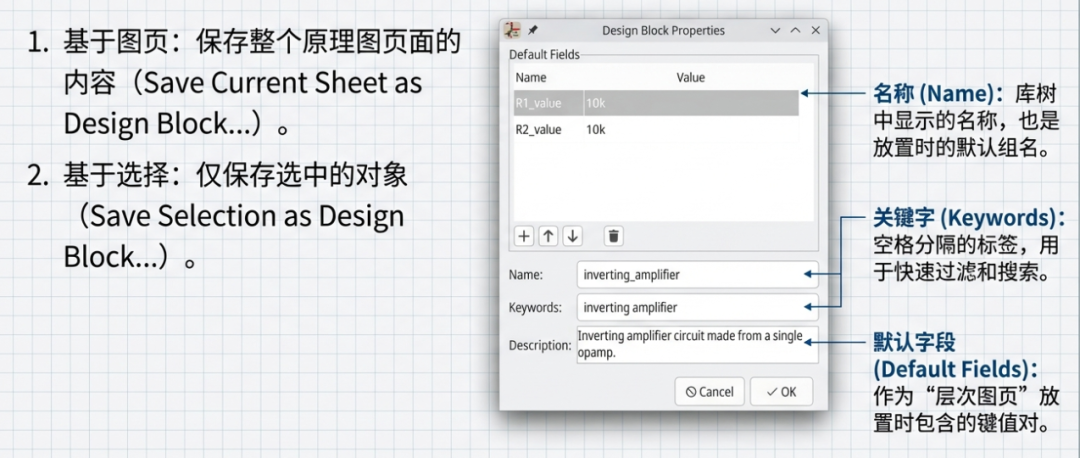1080x458 pixels.
Task: Click the KiCad app icon in title bar
Action: 512,30
